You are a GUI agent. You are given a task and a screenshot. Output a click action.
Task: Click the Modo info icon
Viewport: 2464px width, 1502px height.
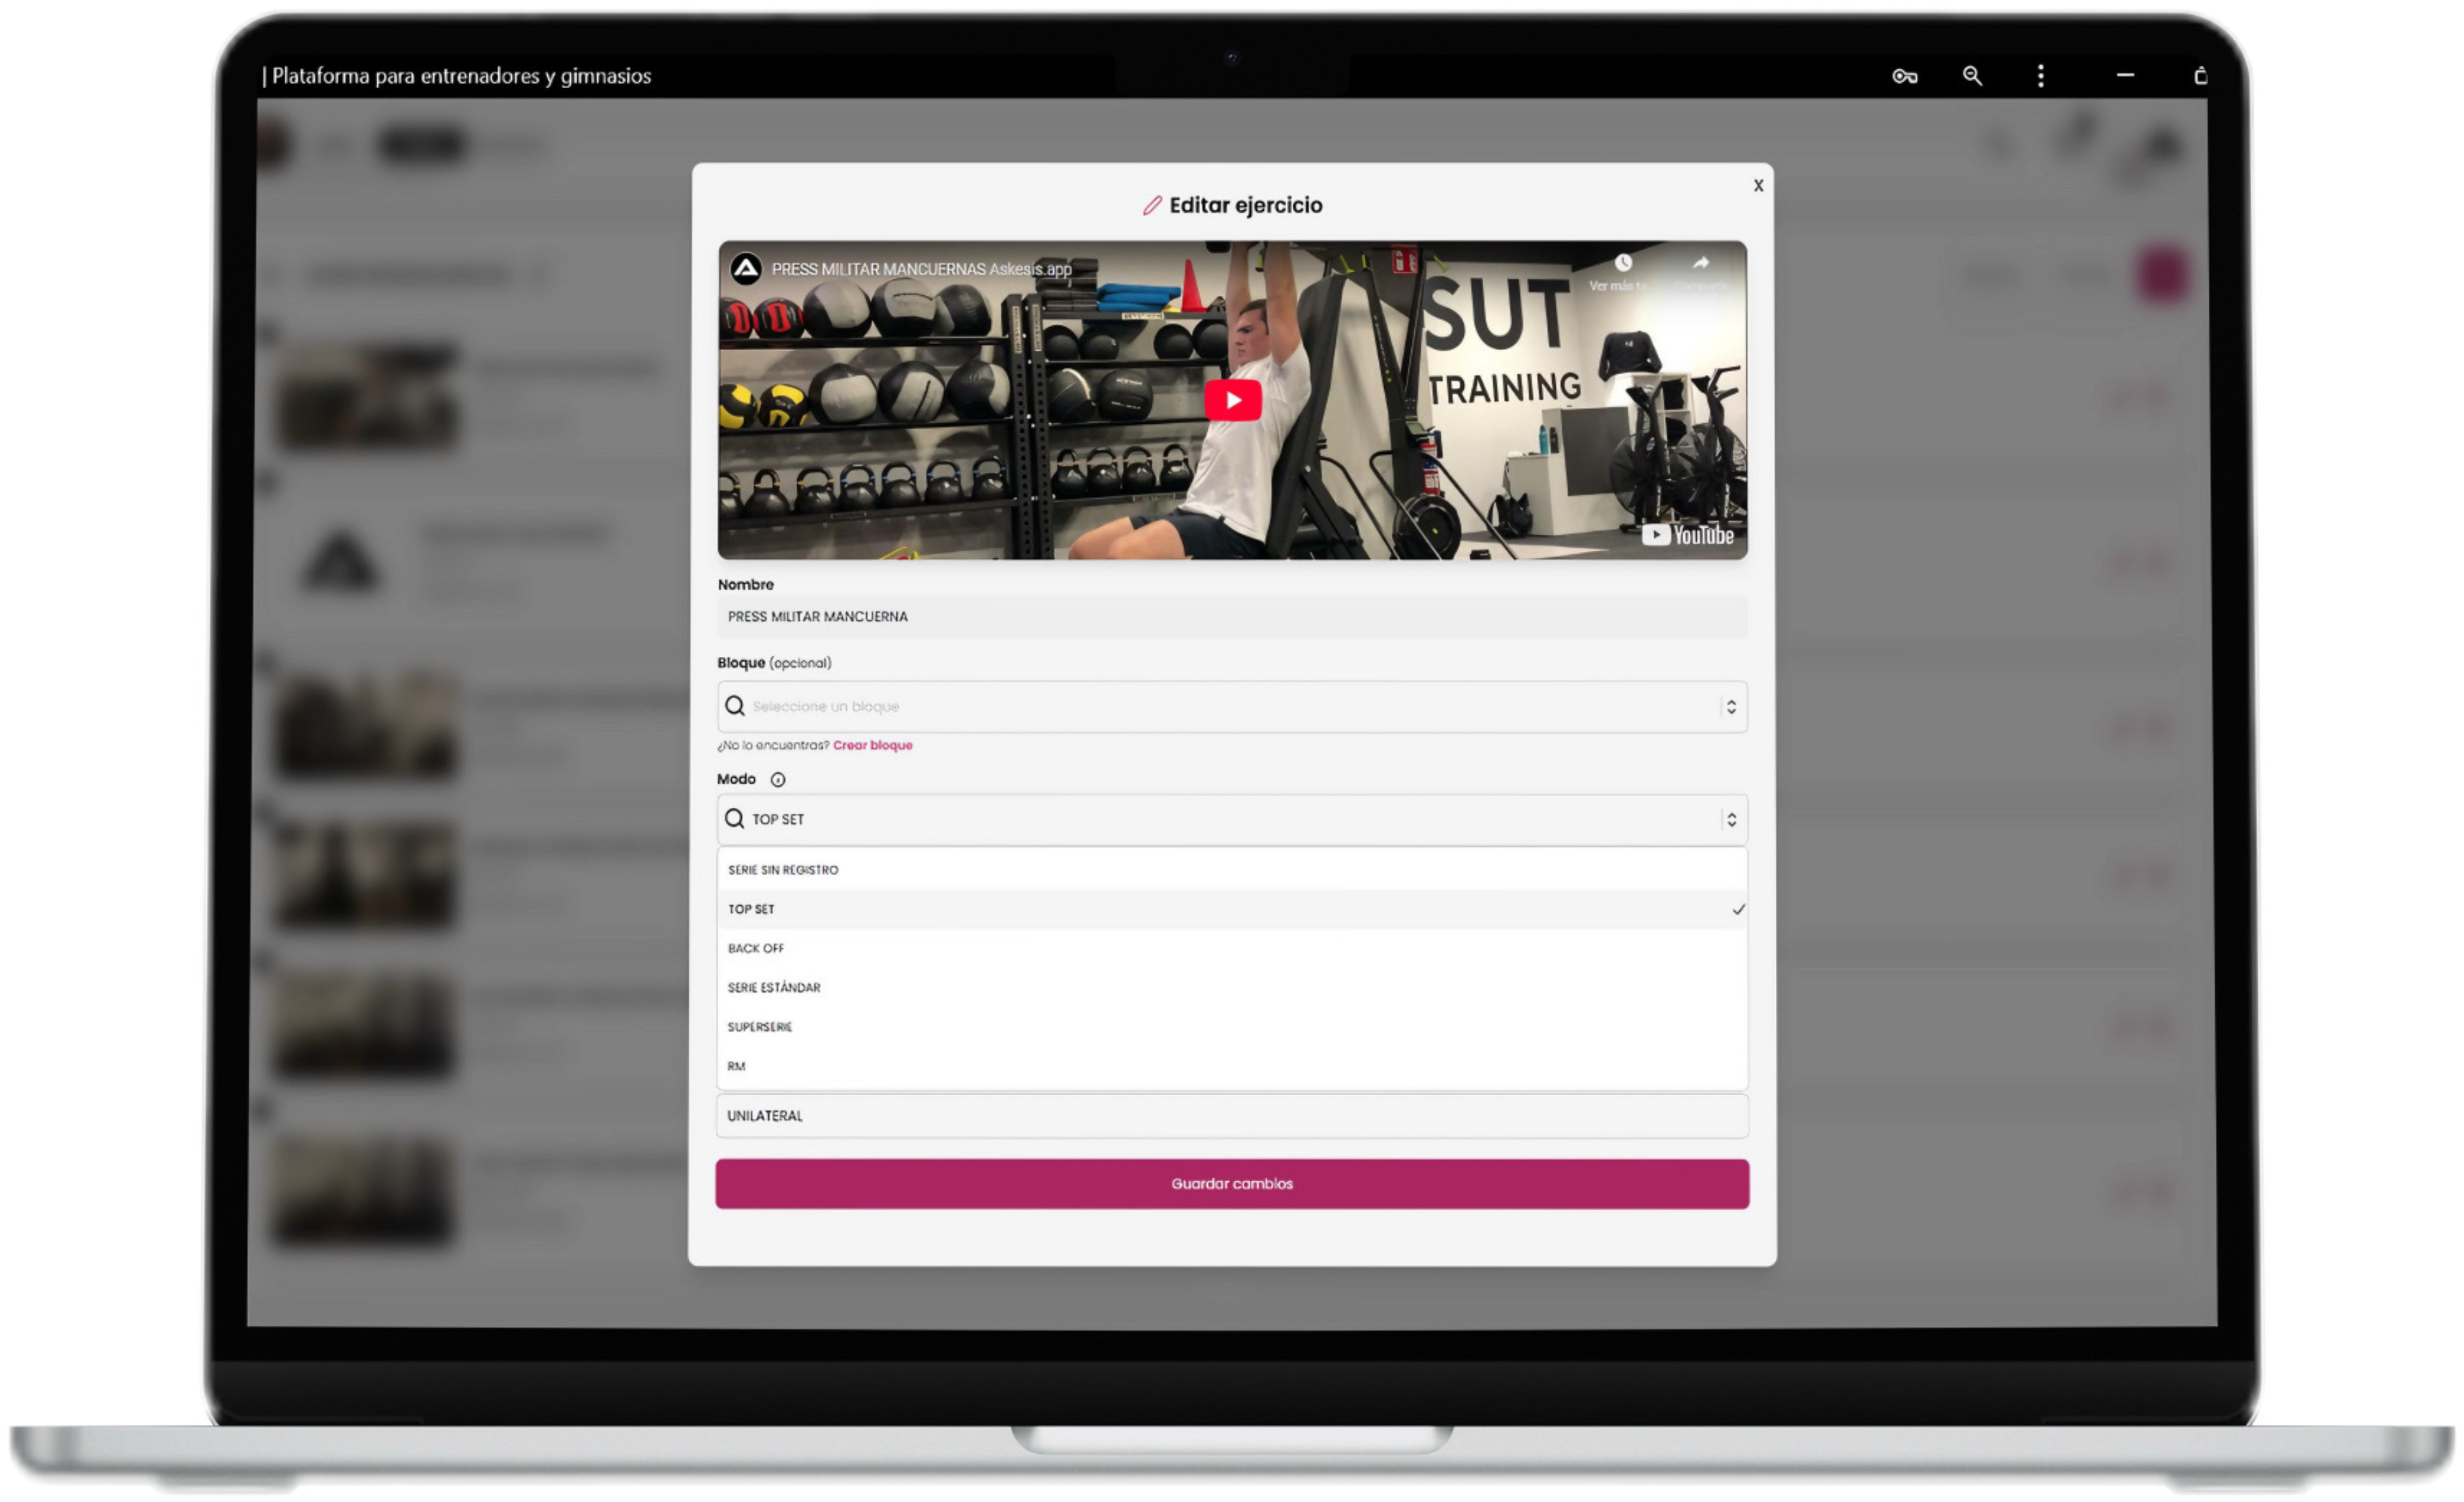tap(777, 779)
